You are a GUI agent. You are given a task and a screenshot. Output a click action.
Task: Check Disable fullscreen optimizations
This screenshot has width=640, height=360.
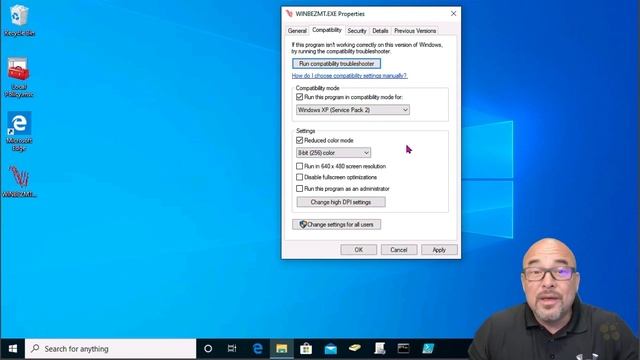(300, 177)
